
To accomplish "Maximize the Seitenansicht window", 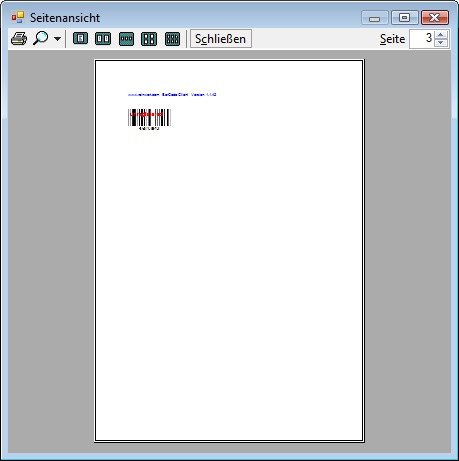I will [x=404, y=18].
